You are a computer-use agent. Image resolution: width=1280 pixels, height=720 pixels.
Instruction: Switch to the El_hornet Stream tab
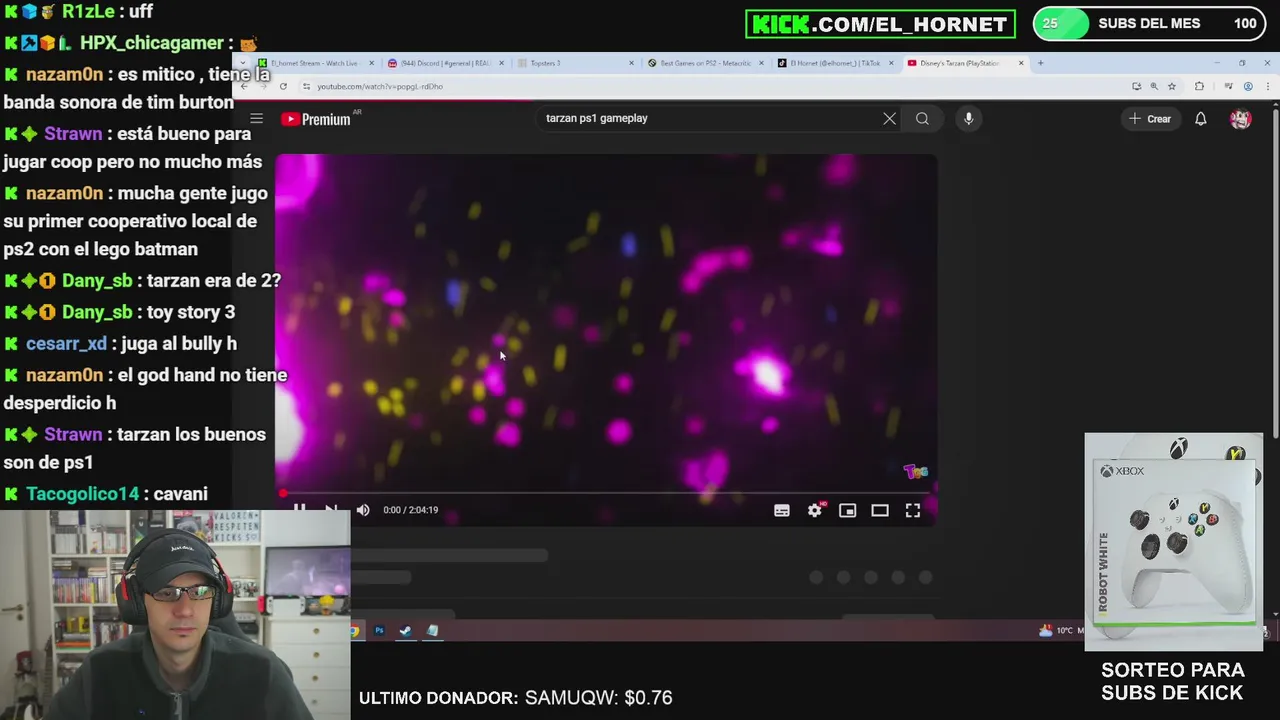click(x=313, y=63)
